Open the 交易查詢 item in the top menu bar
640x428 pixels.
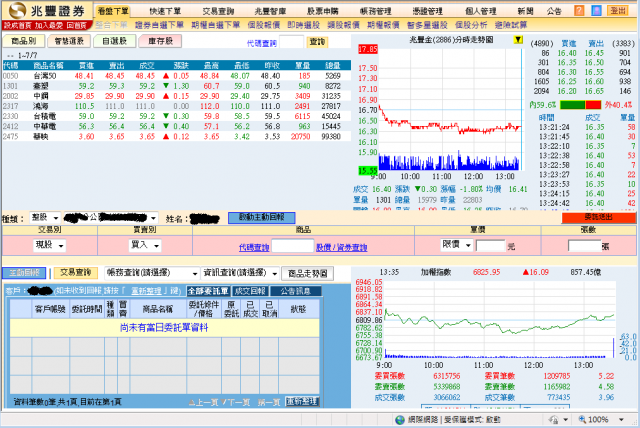tap(218, 11)
